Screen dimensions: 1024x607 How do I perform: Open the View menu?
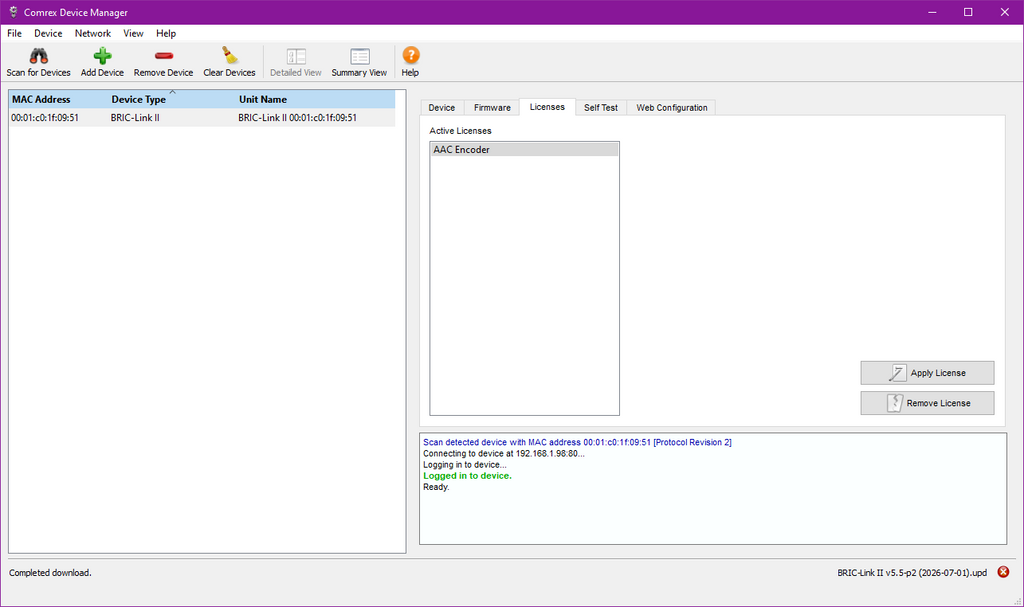point(133,33)
